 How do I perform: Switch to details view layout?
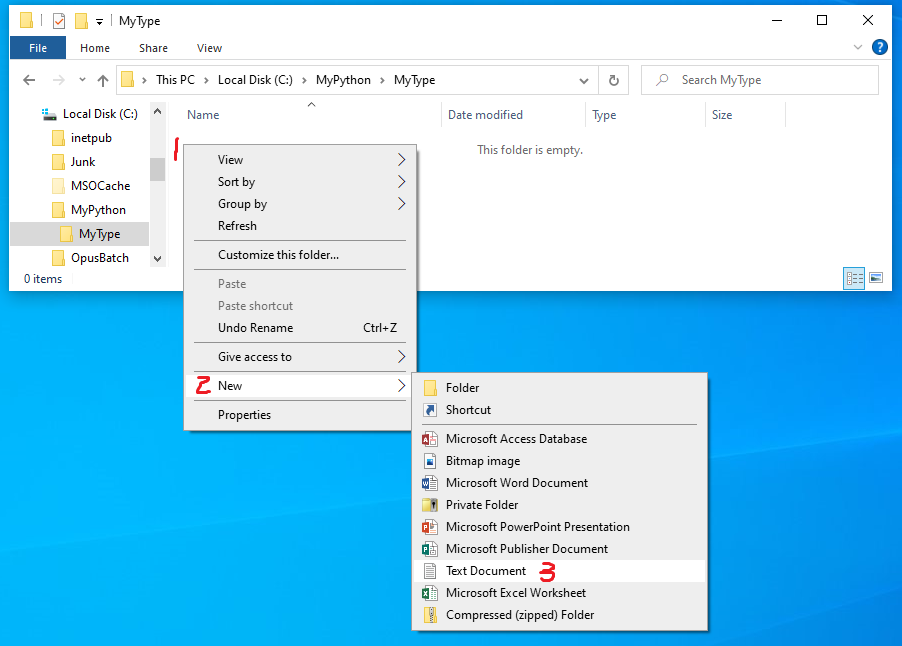(x=854, y=278)
